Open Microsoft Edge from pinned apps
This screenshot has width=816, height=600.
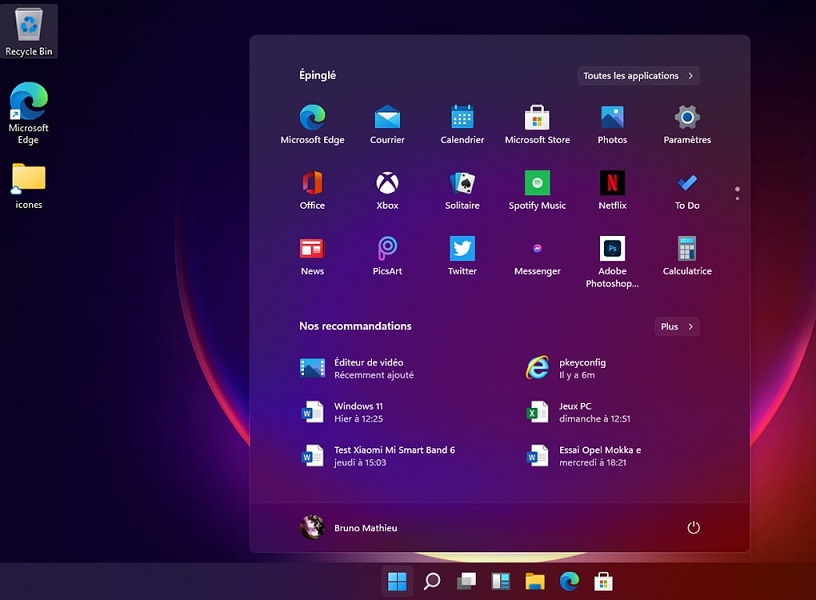coord(312,118)
